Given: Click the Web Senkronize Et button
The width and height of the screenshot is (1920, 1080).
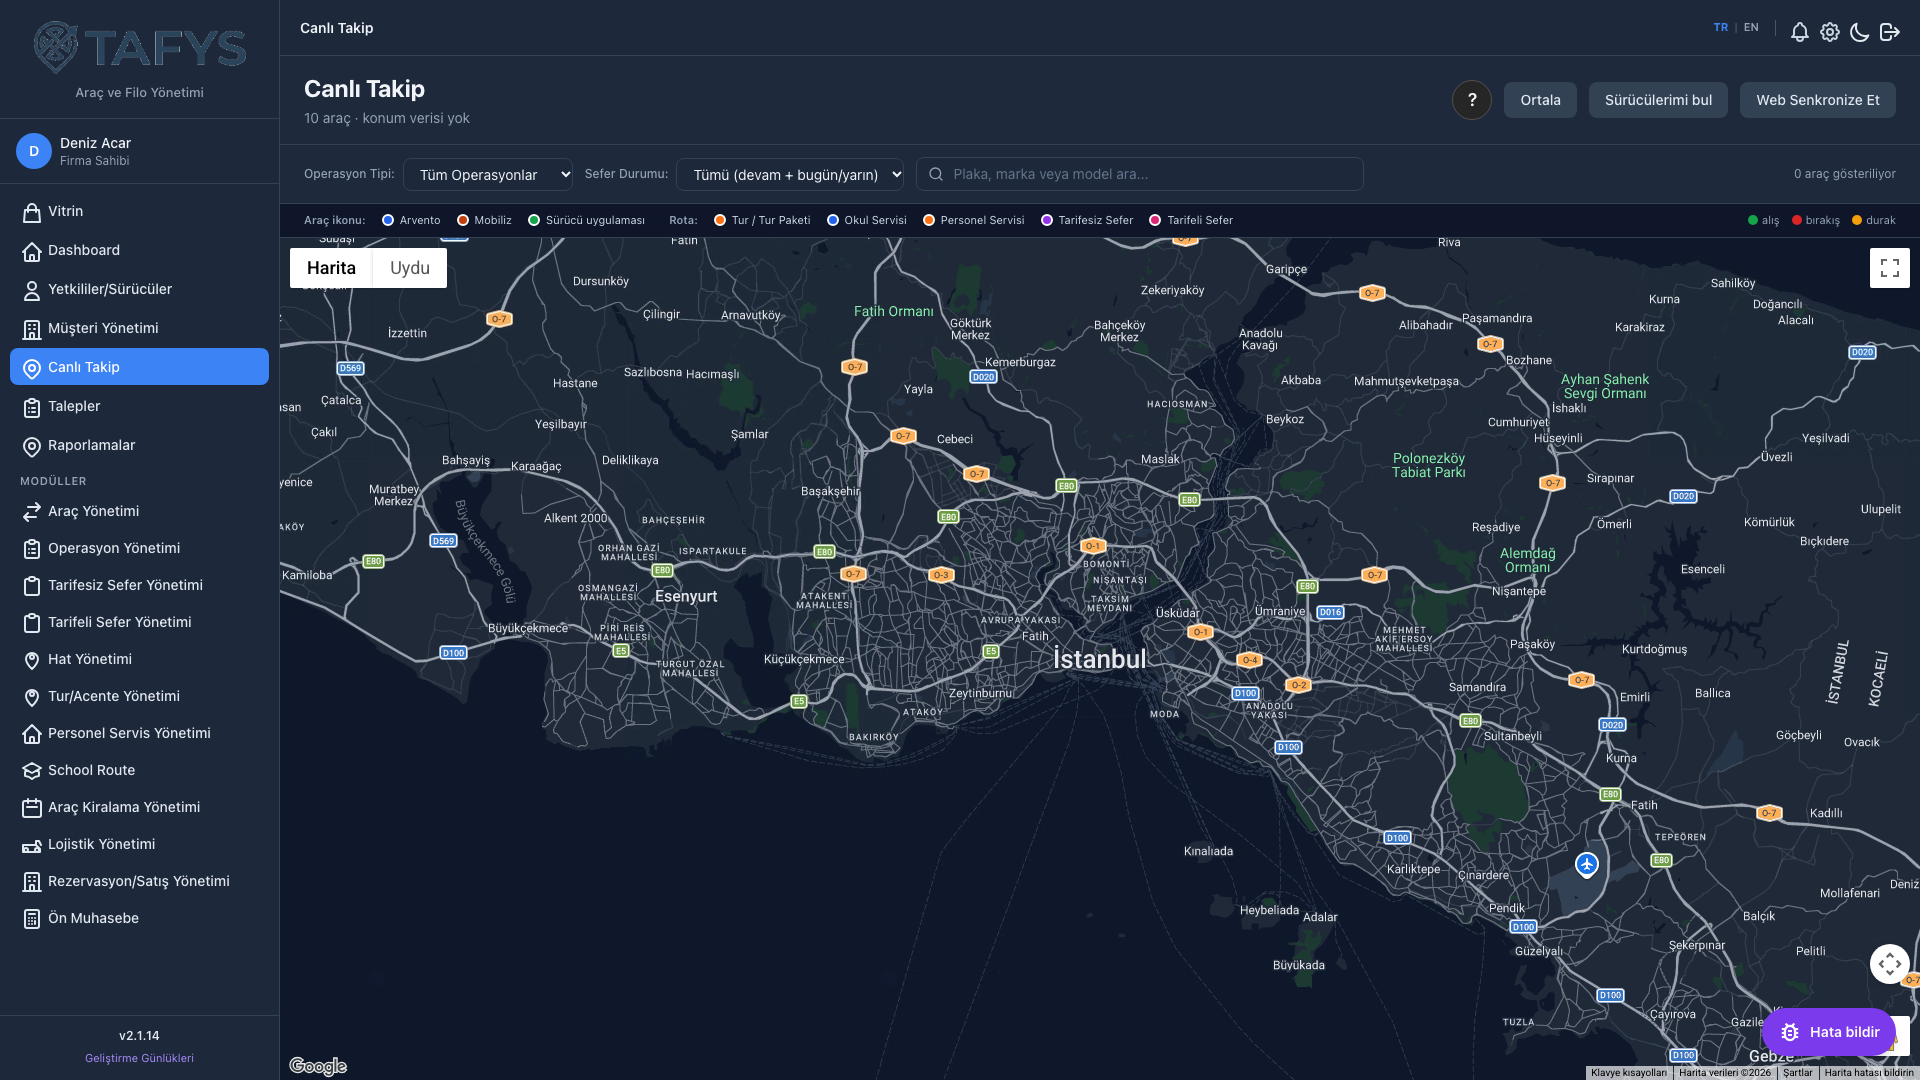Looking at the screenshot, I should (1818, 100).
